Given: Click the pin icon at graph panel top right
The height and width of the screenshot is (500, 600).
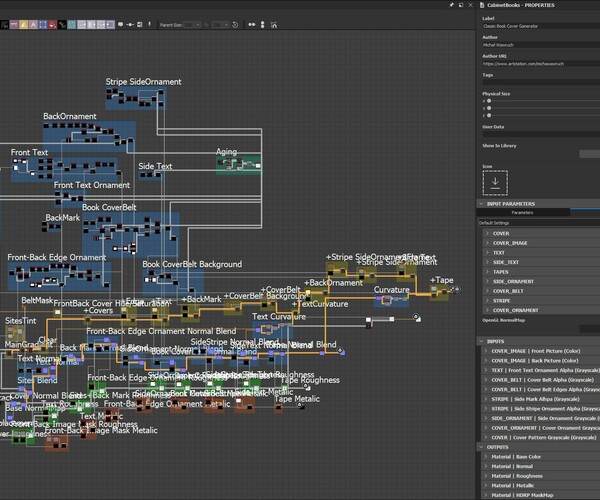Looking at the screenshot, I should click(451, 5).
